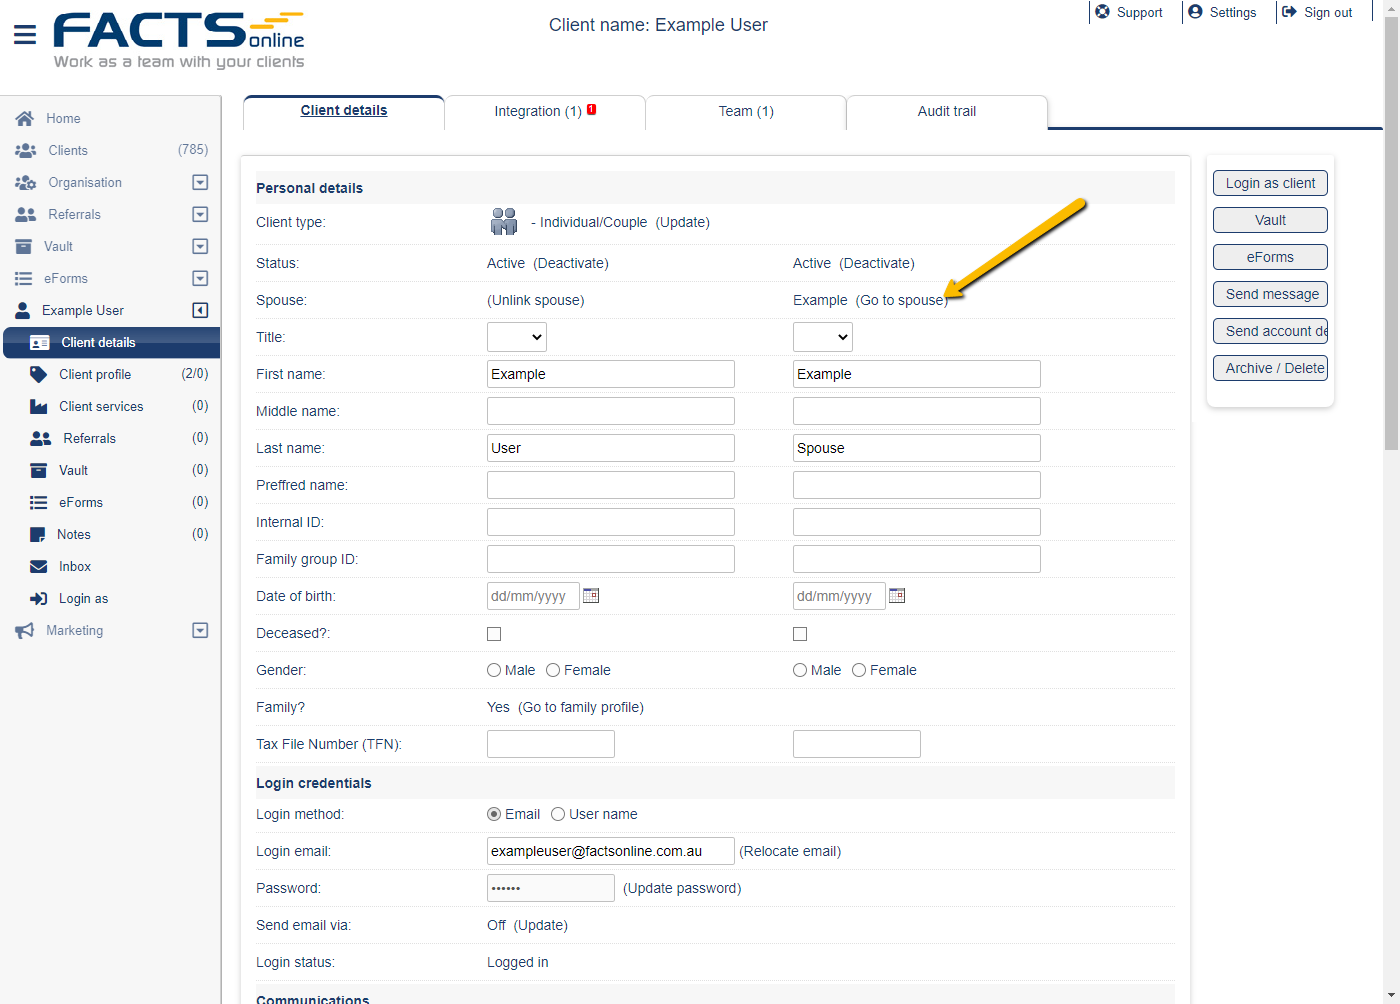
Task: Click the Settings user icon
Action: tap(1195, 12)
